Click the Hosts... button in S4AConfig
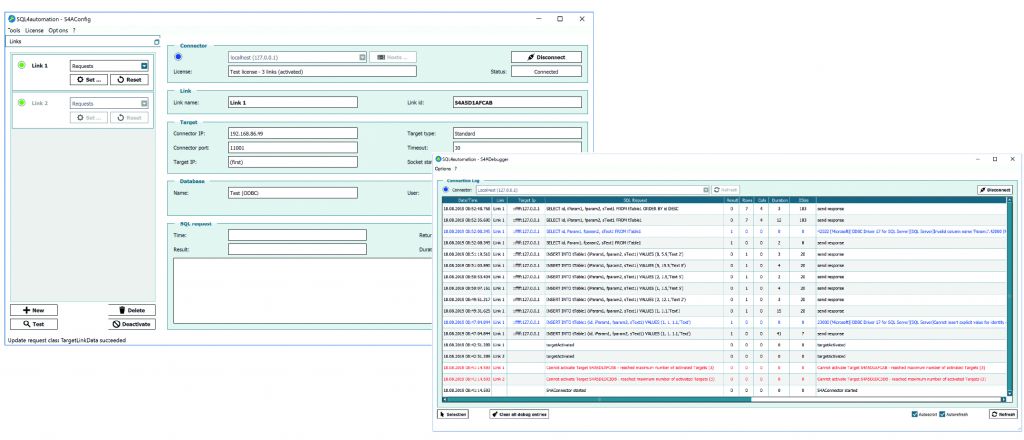The image size is (1024, 440). click(392, 57)
